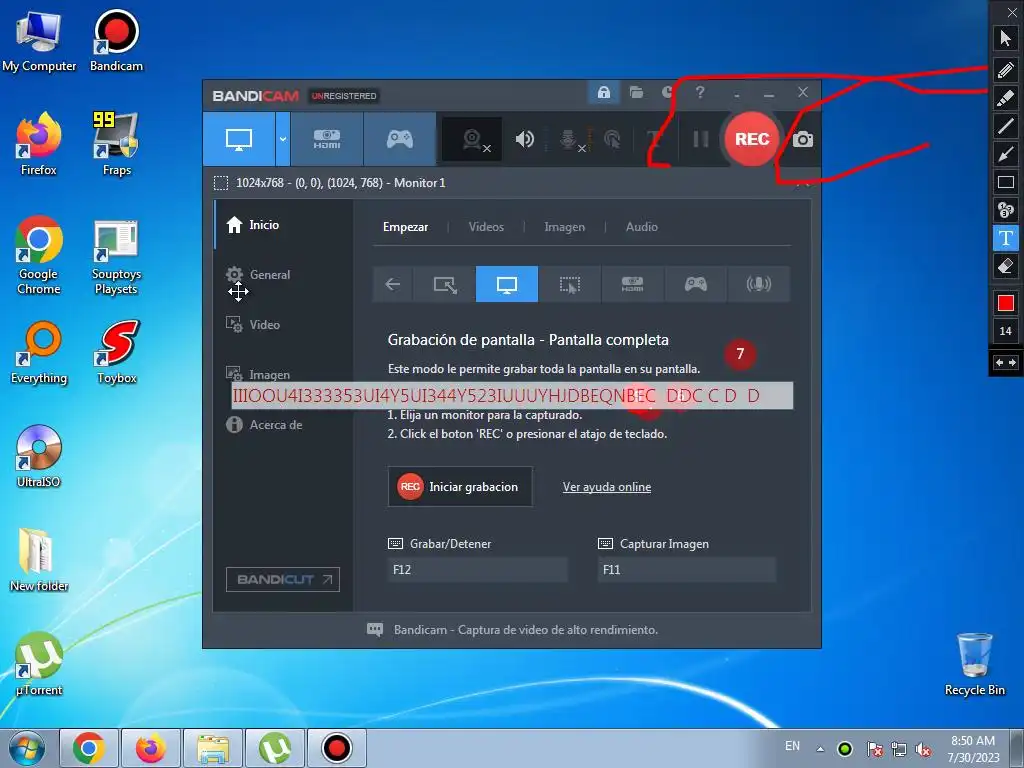Click the back arrow in mode row

392,284
